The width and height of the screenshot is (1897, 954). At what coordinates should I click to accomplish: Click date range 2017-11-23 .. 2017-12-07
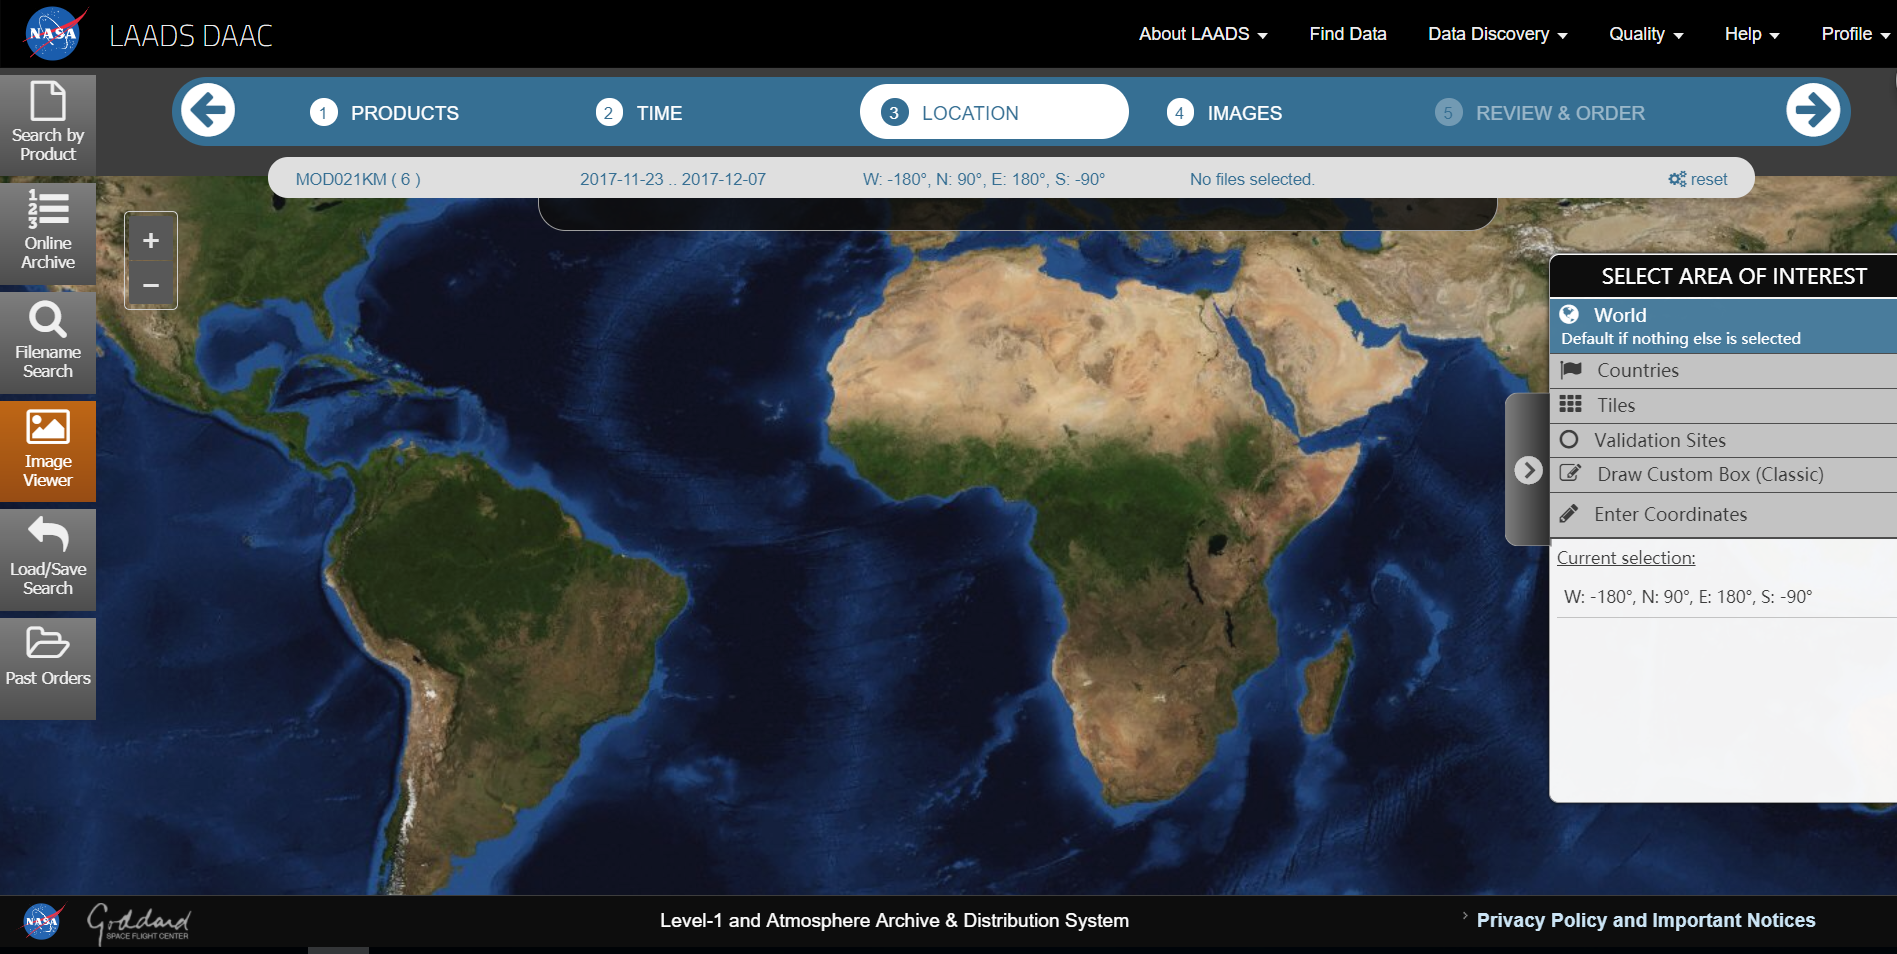[673, 179]
